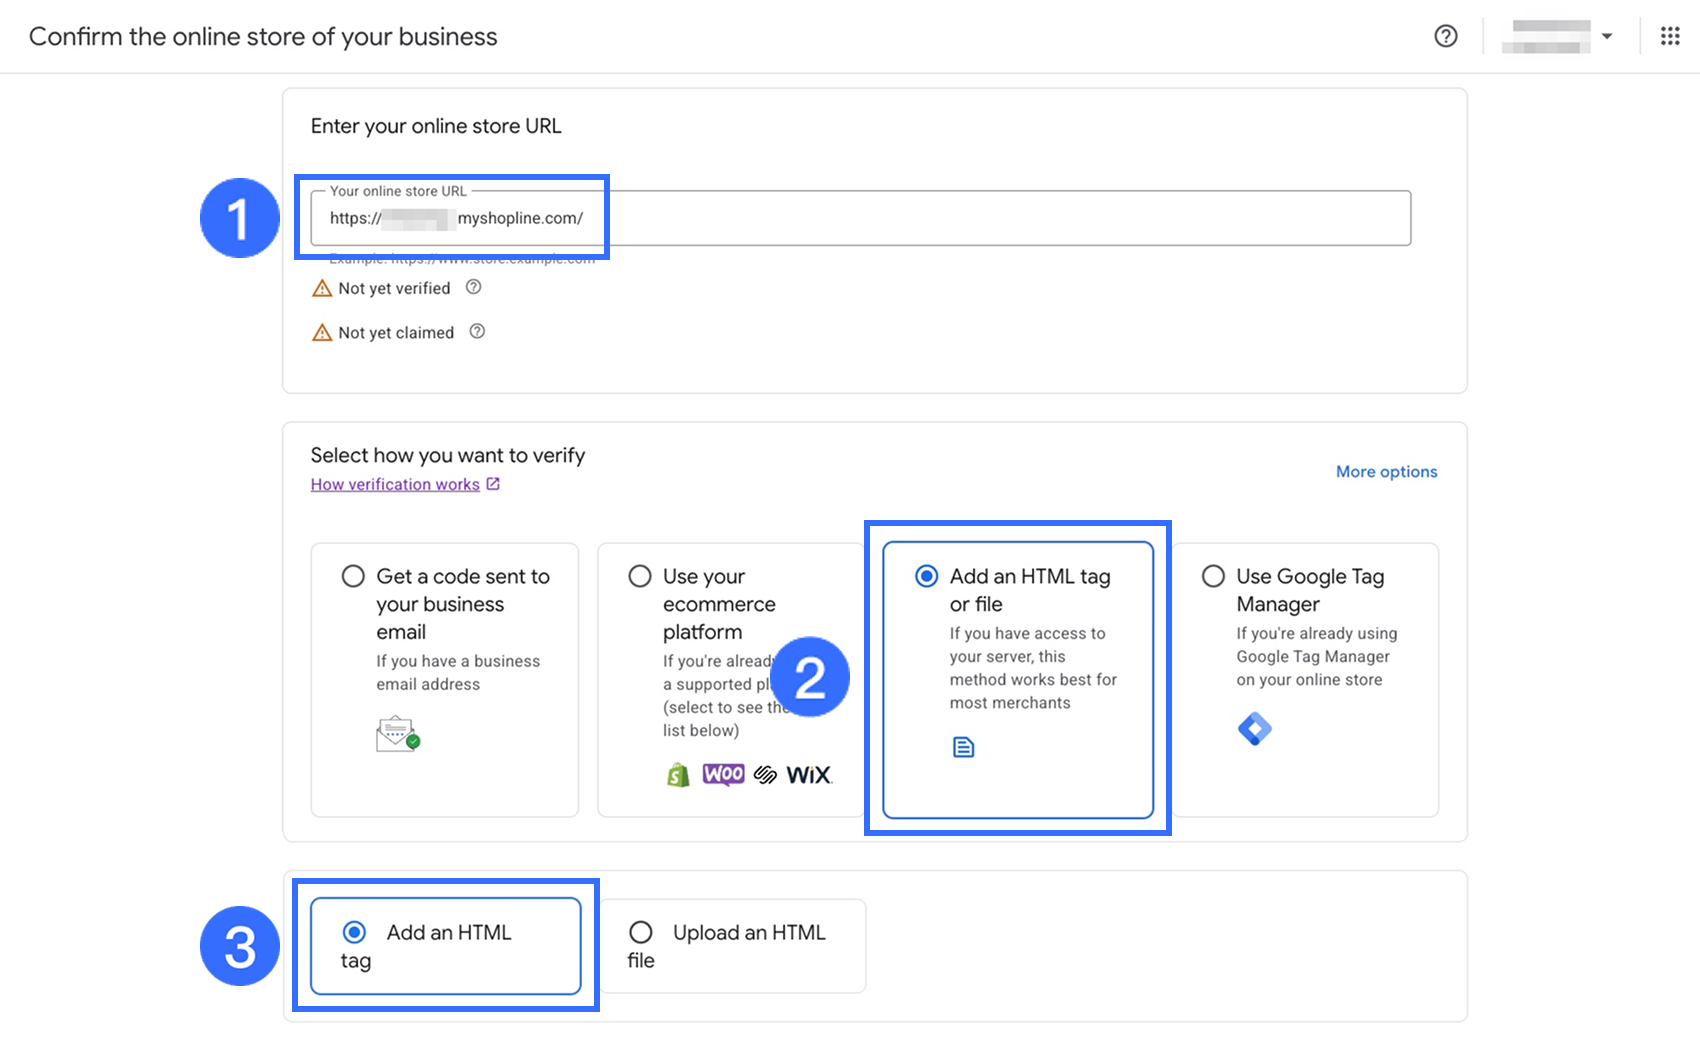Click the business email envelope icon
The image size is (1700, 1050).
tap(397, 734)
